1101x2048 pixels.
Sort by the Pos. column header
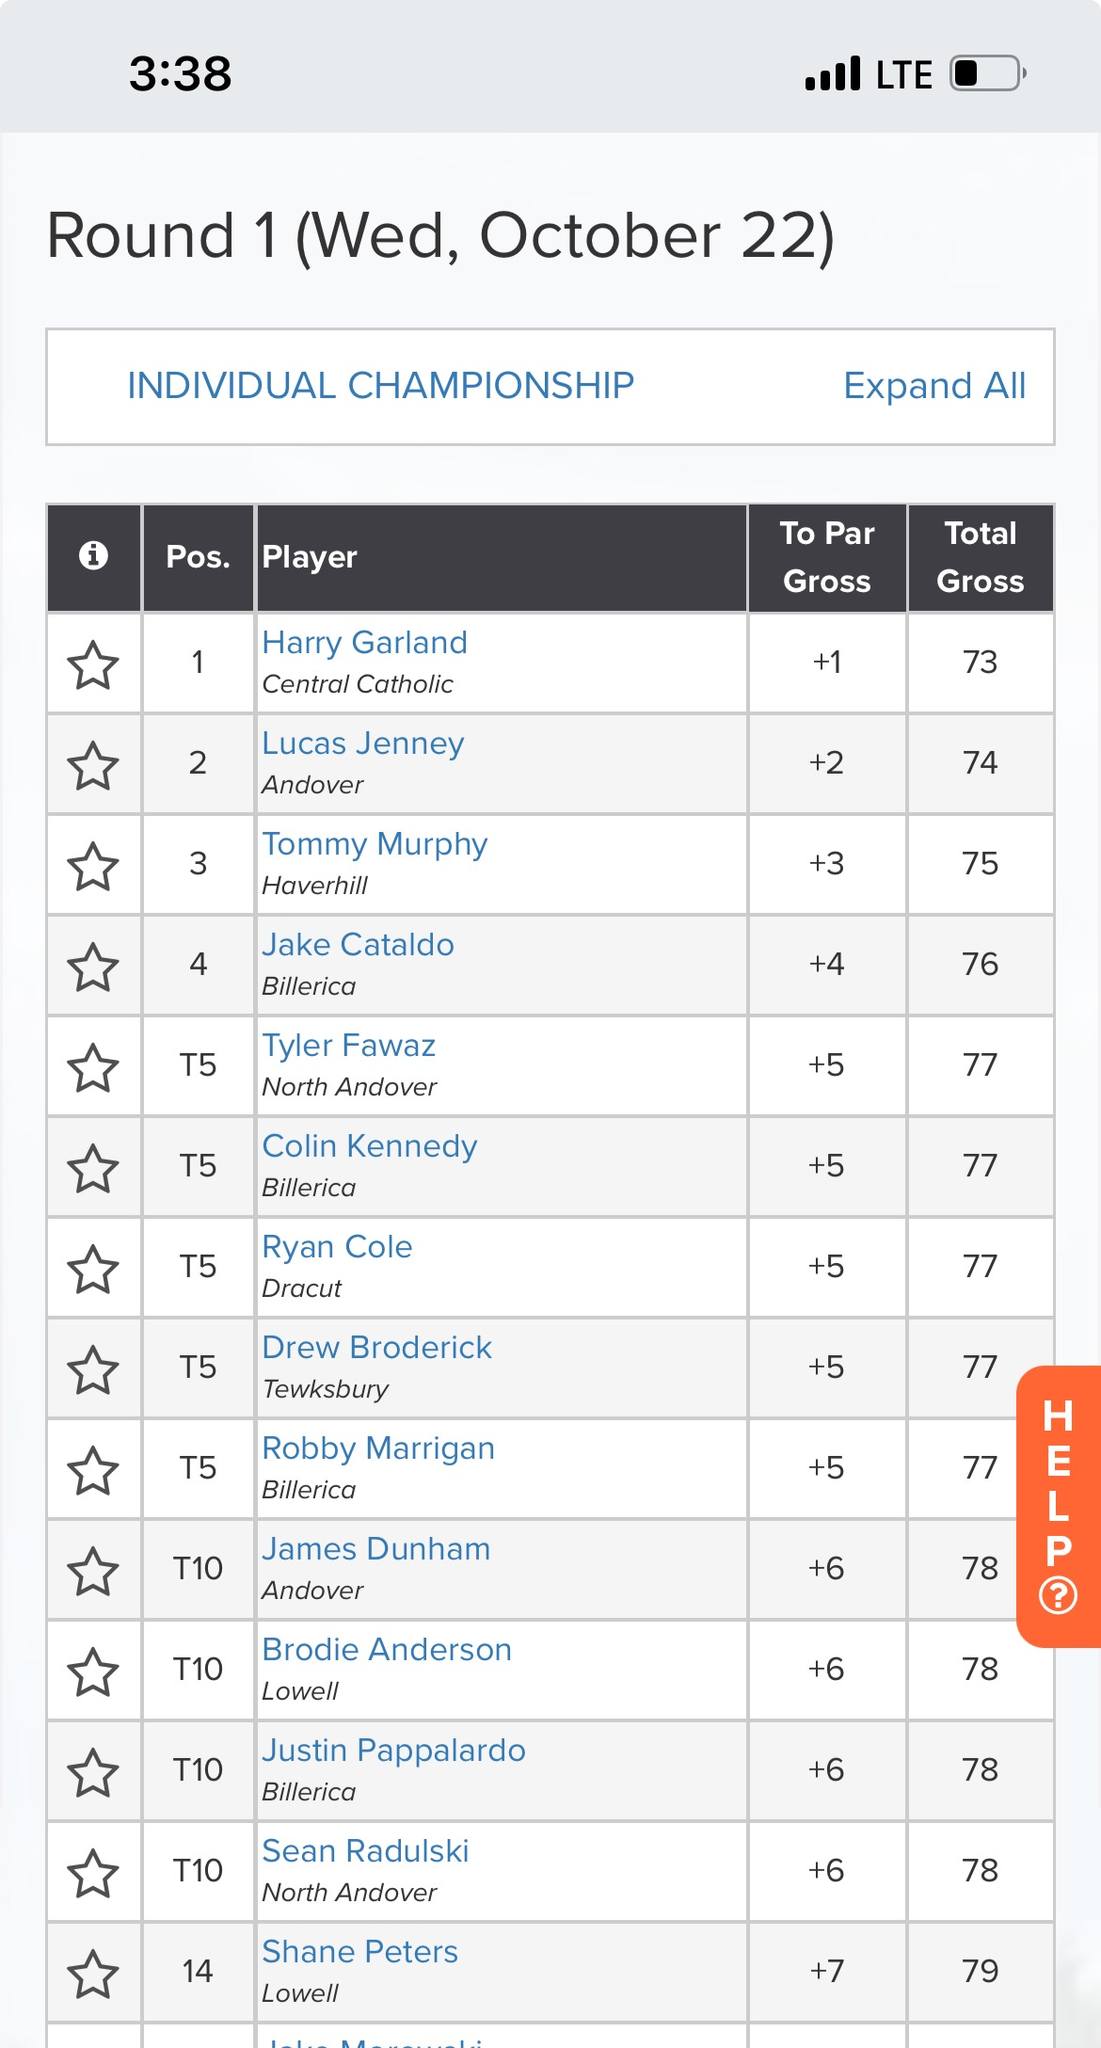(x=198, y=557)
